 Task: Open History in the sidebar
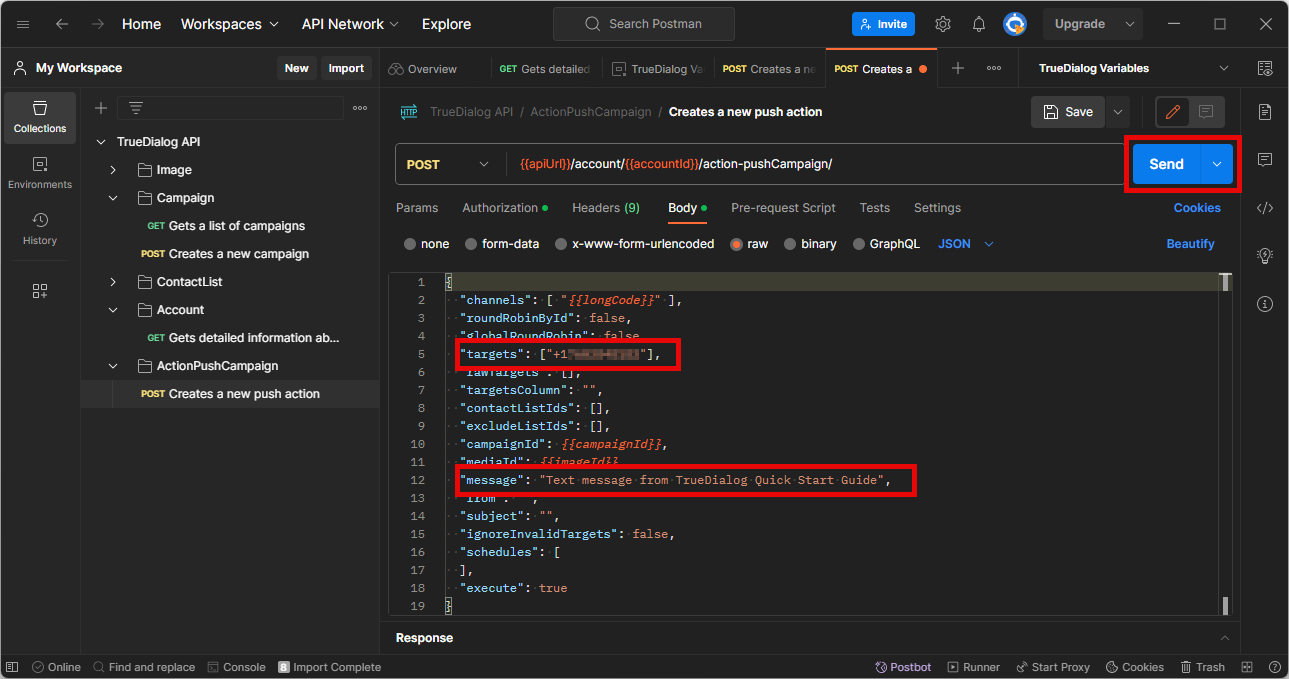click(x=40, y=229)
